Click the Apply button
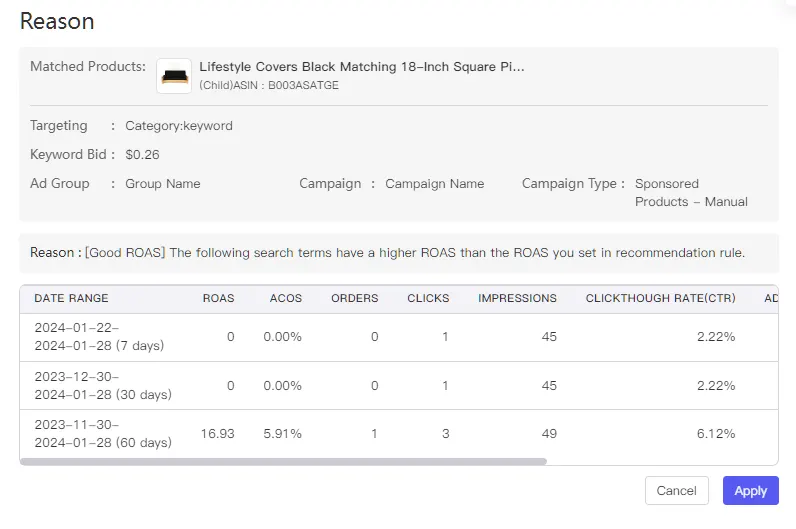This screenshot has height=529, width=796. click(x=750, y=490)
